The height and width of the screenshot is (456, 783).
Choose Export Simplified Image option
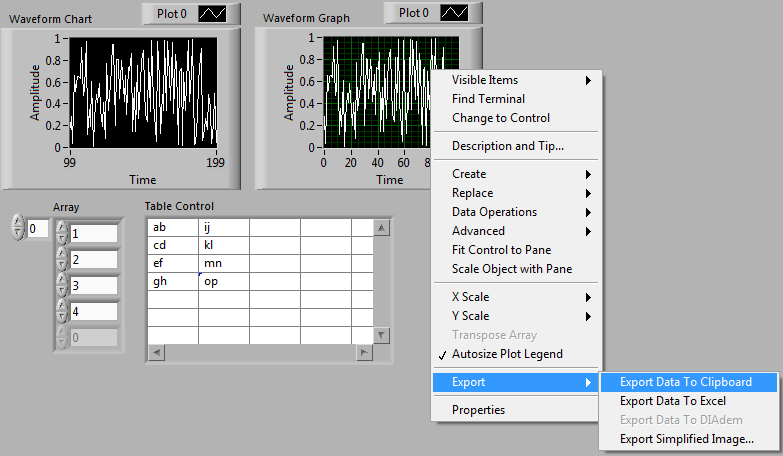pyautogui.click(x=689, y=439)
